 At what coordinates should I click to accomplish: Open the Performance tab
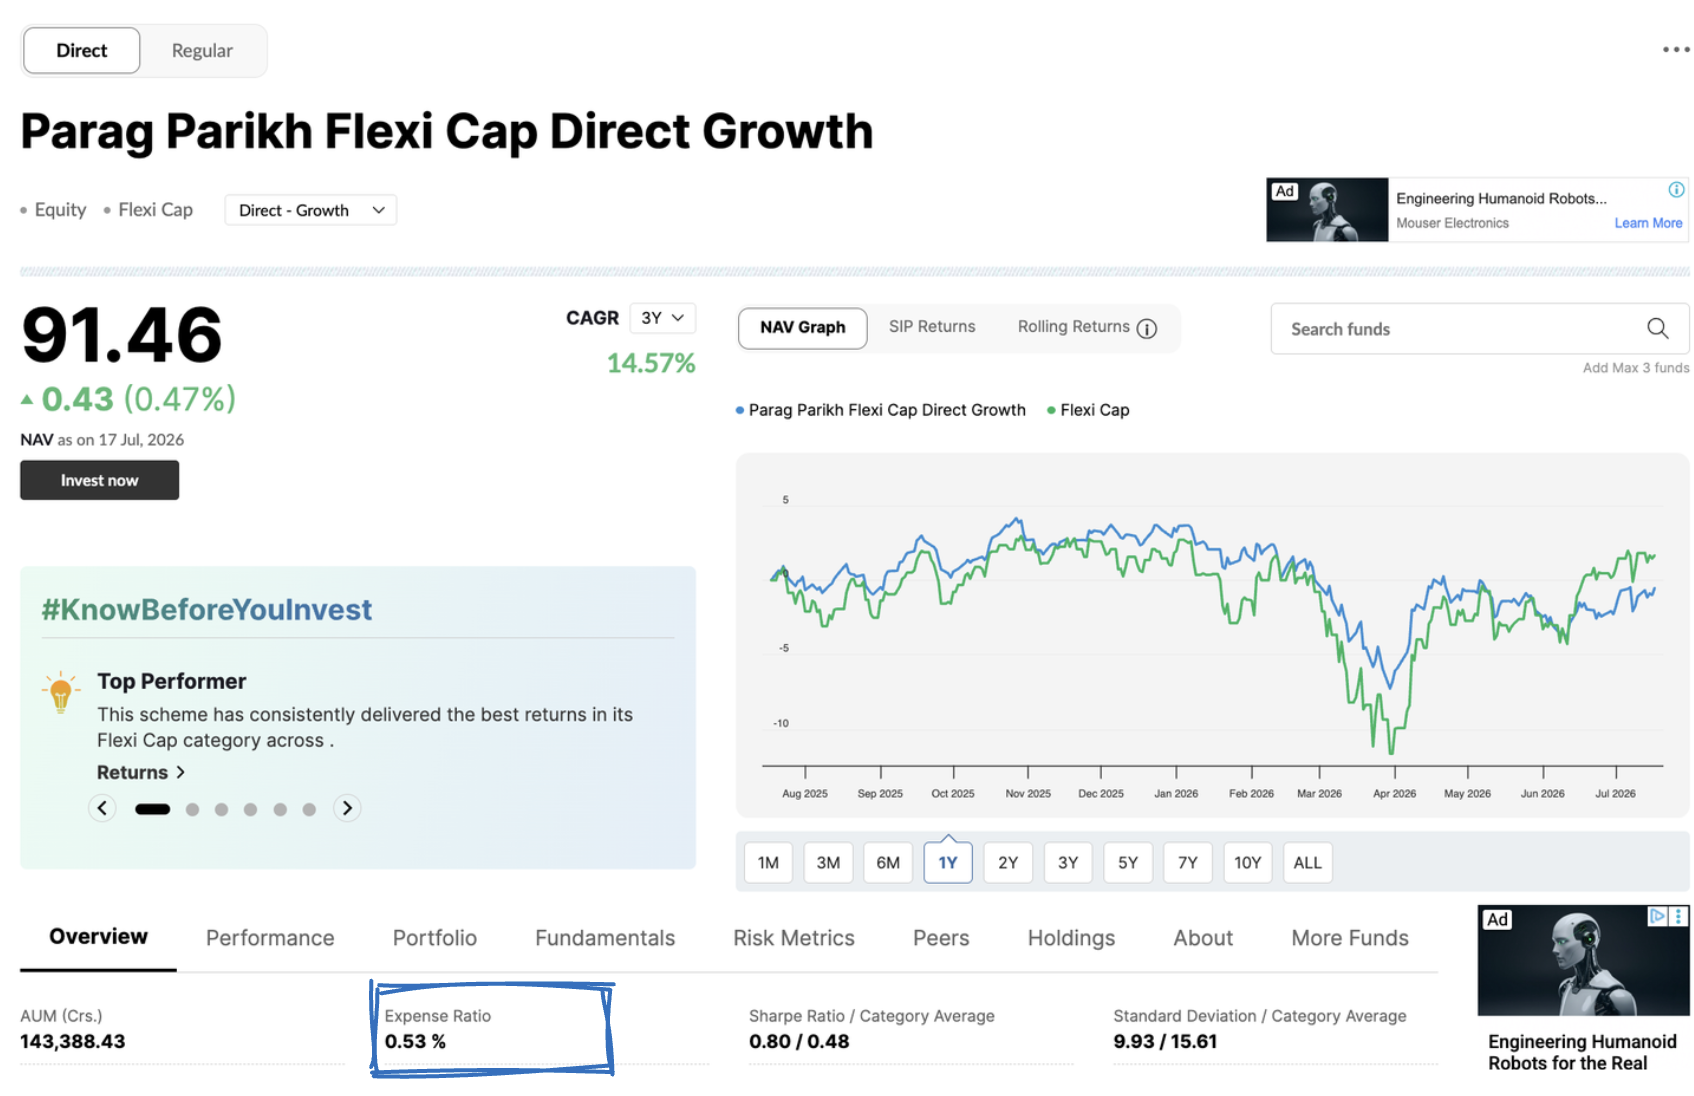point(270,938)
